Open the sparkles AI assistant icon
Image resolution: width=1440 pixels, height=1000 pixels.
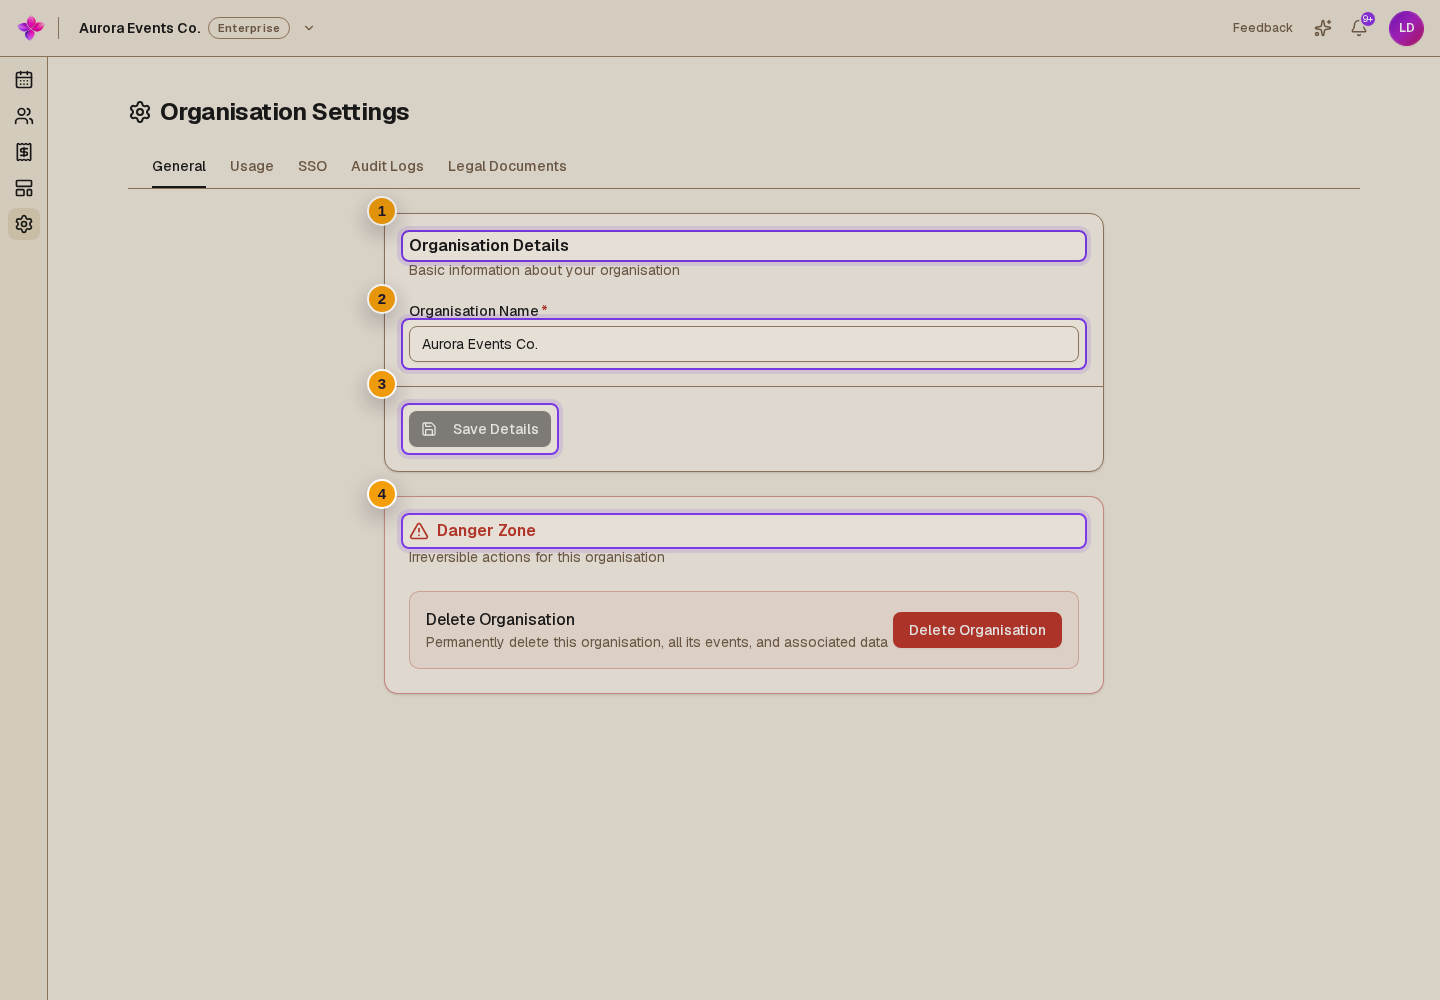point(1323,28)
